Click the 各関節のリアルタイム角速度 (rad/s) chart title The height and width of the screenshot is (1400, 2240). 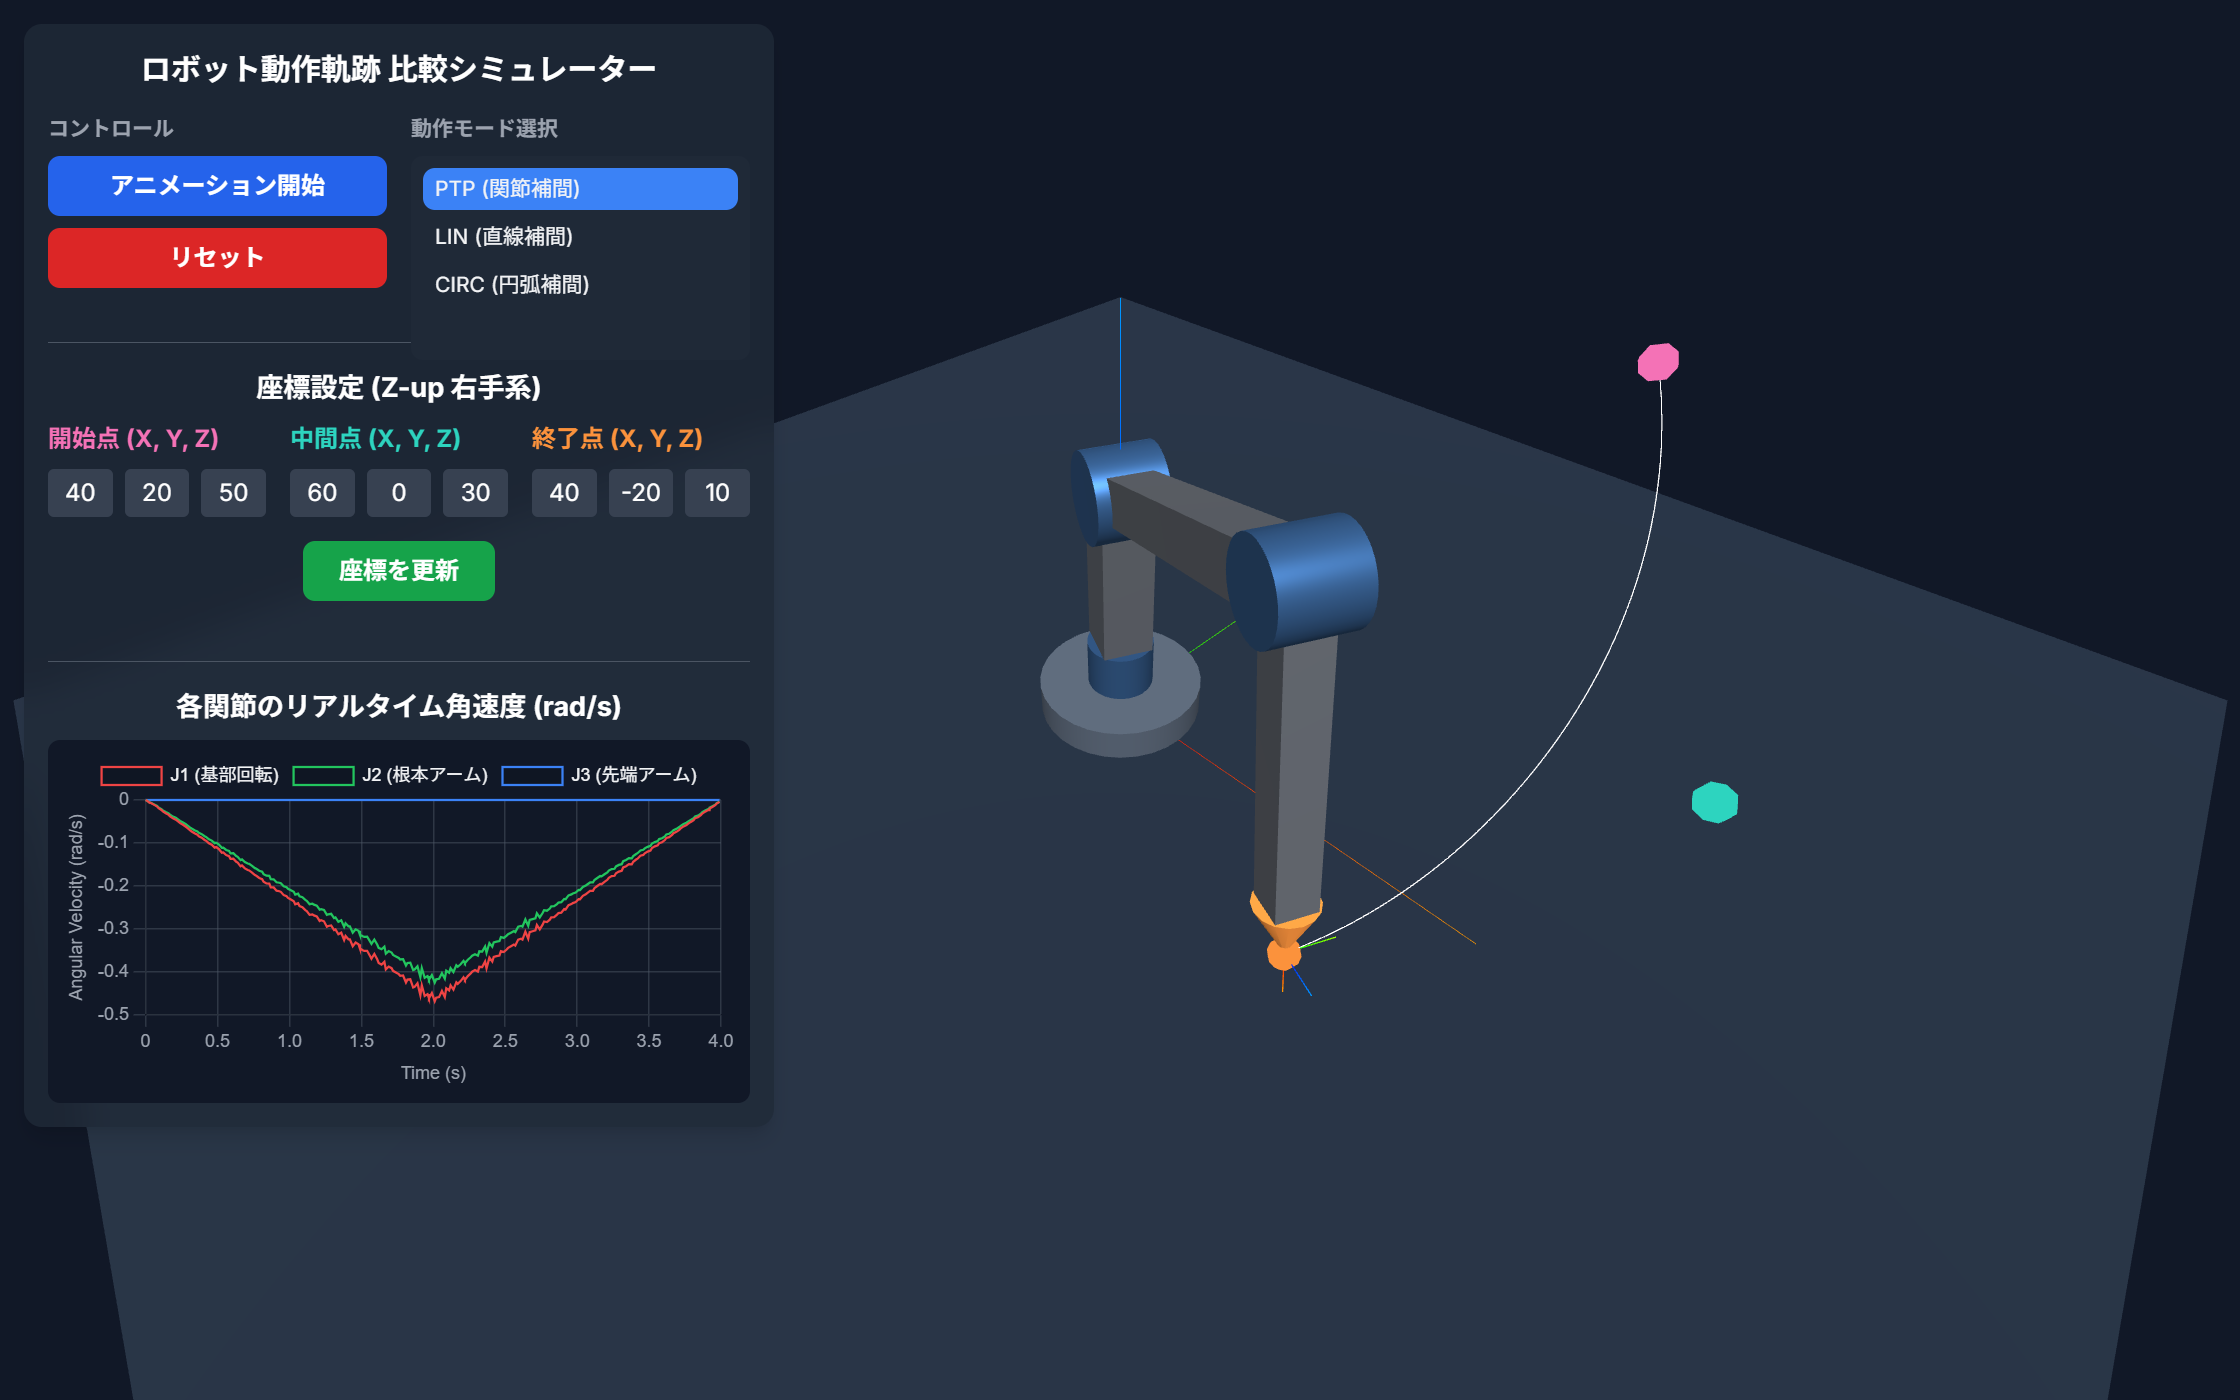[399, 707]
